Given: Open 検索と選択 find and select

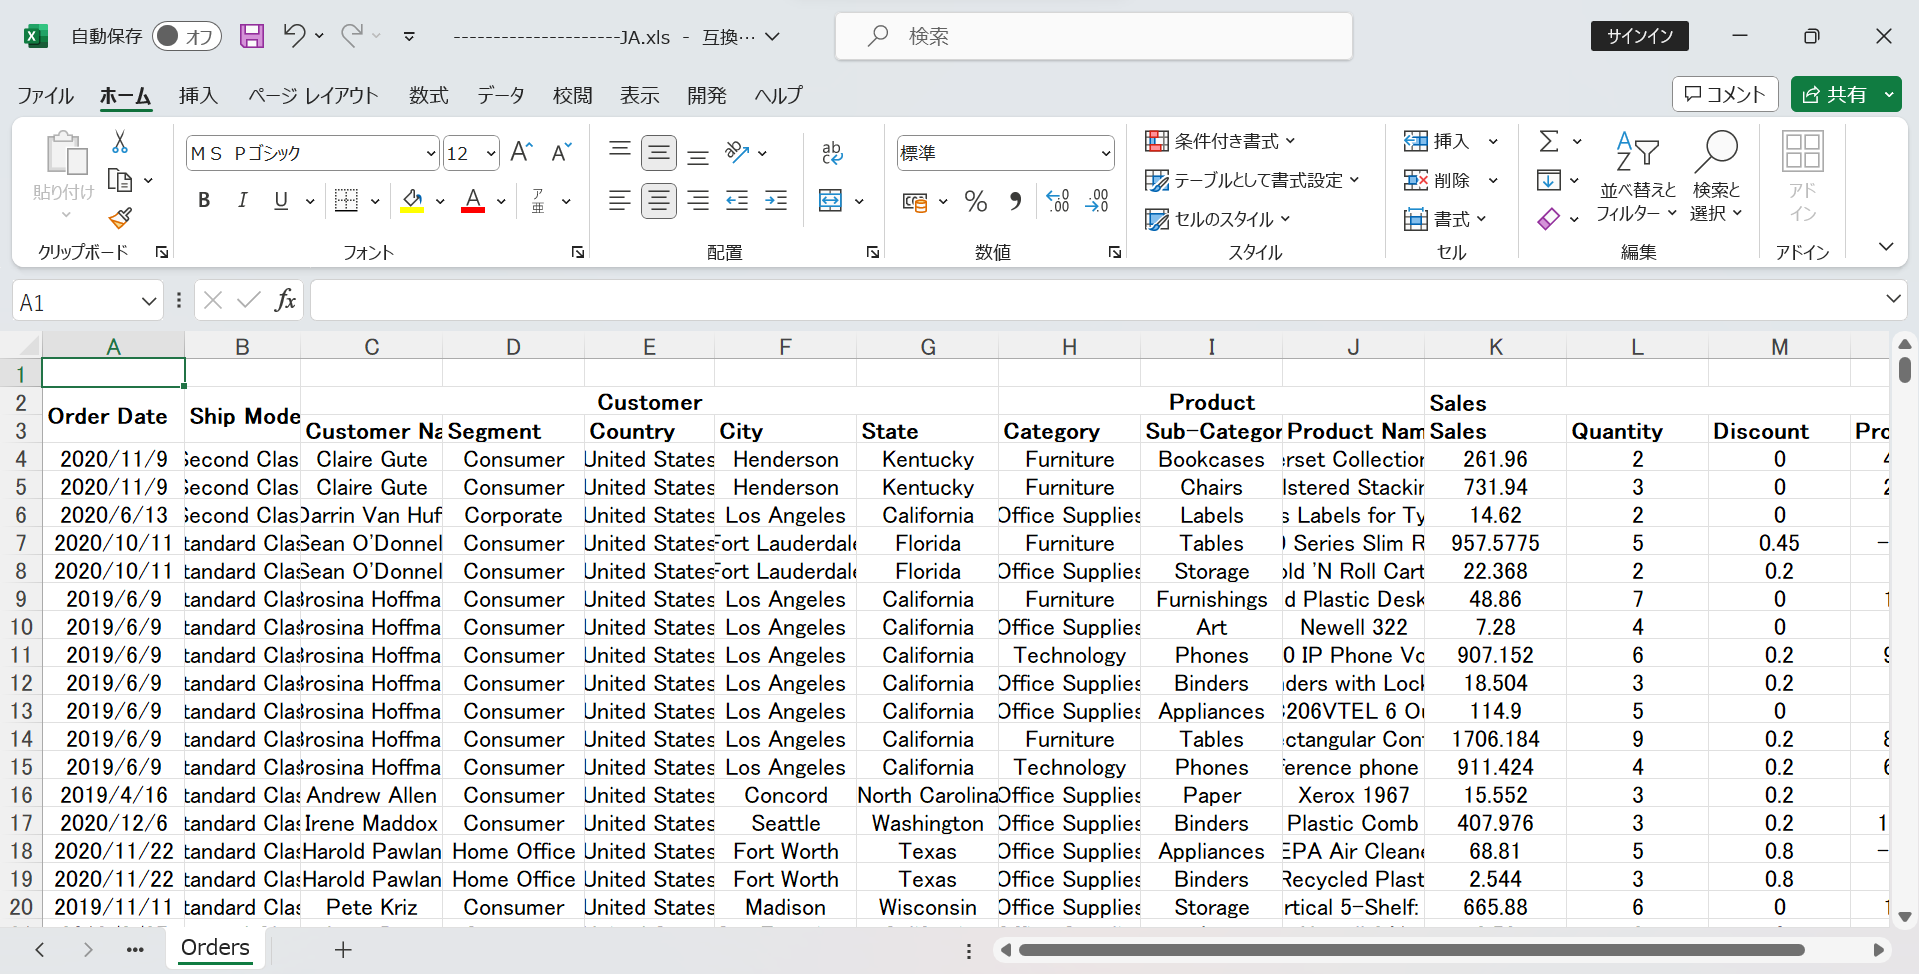Looking at the screenshot, I should tap(1716, 175).
